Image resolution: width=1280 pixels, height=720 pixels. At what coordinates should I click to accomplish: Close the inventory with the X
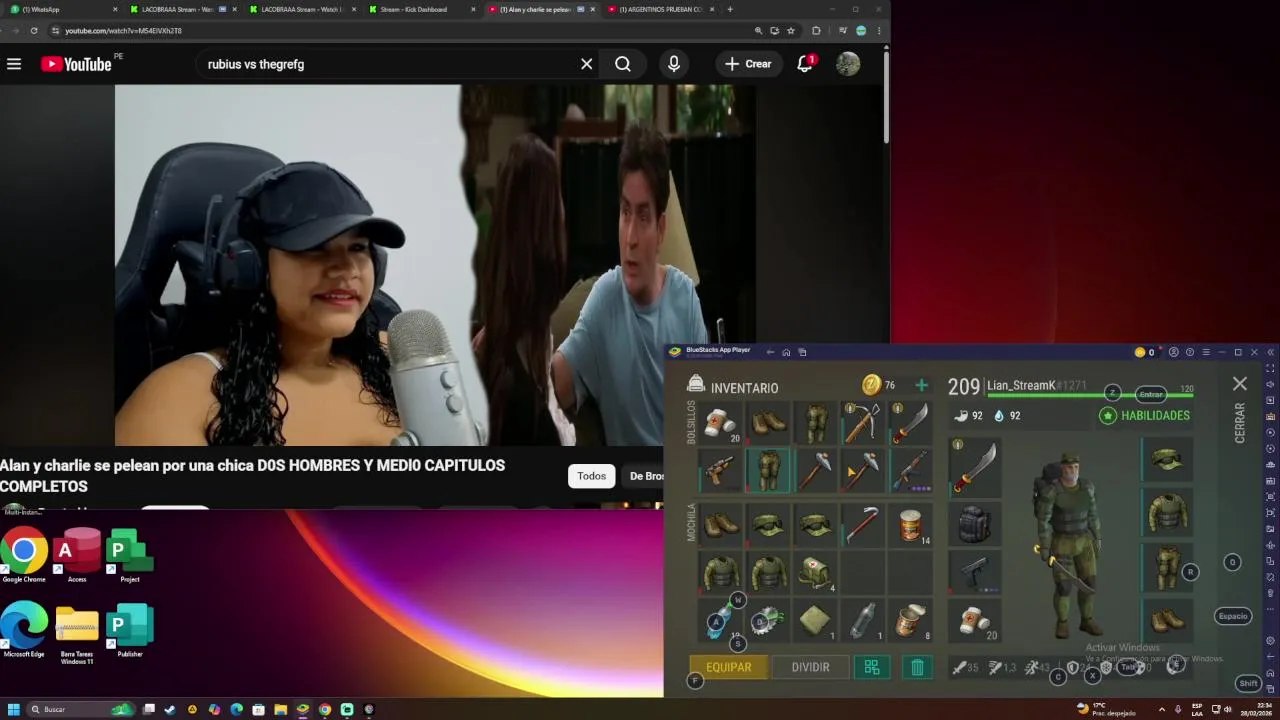pyautogui.click(x=1240, y=384)
